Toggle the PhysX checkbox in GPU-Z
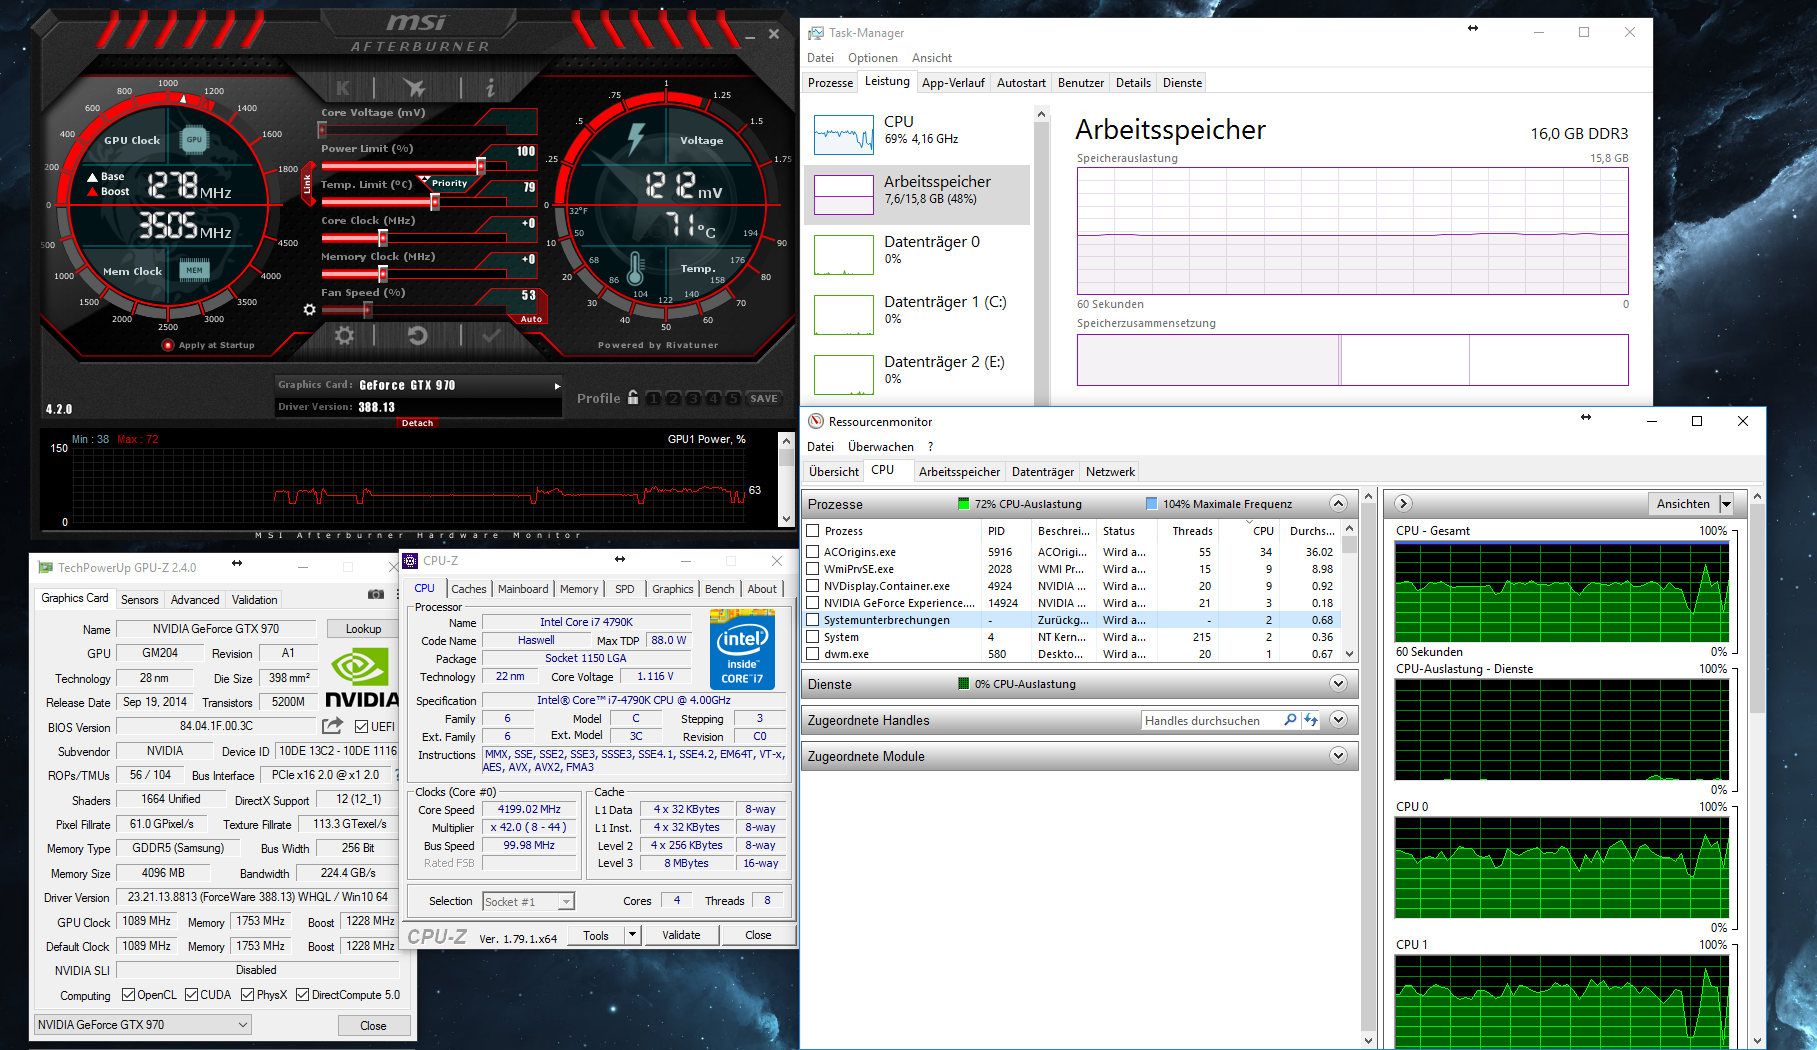The height and width of the screenshot is (1050, 1817). click(x=247, y=995)
